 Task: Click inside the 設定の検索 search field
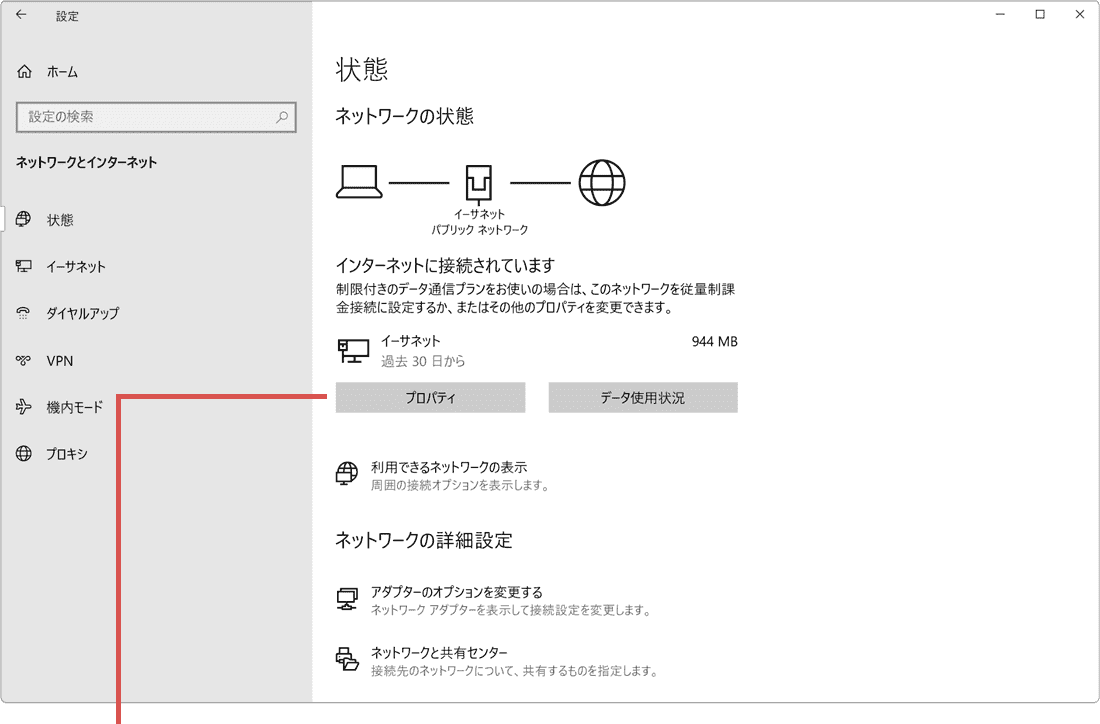coord(156,117)
